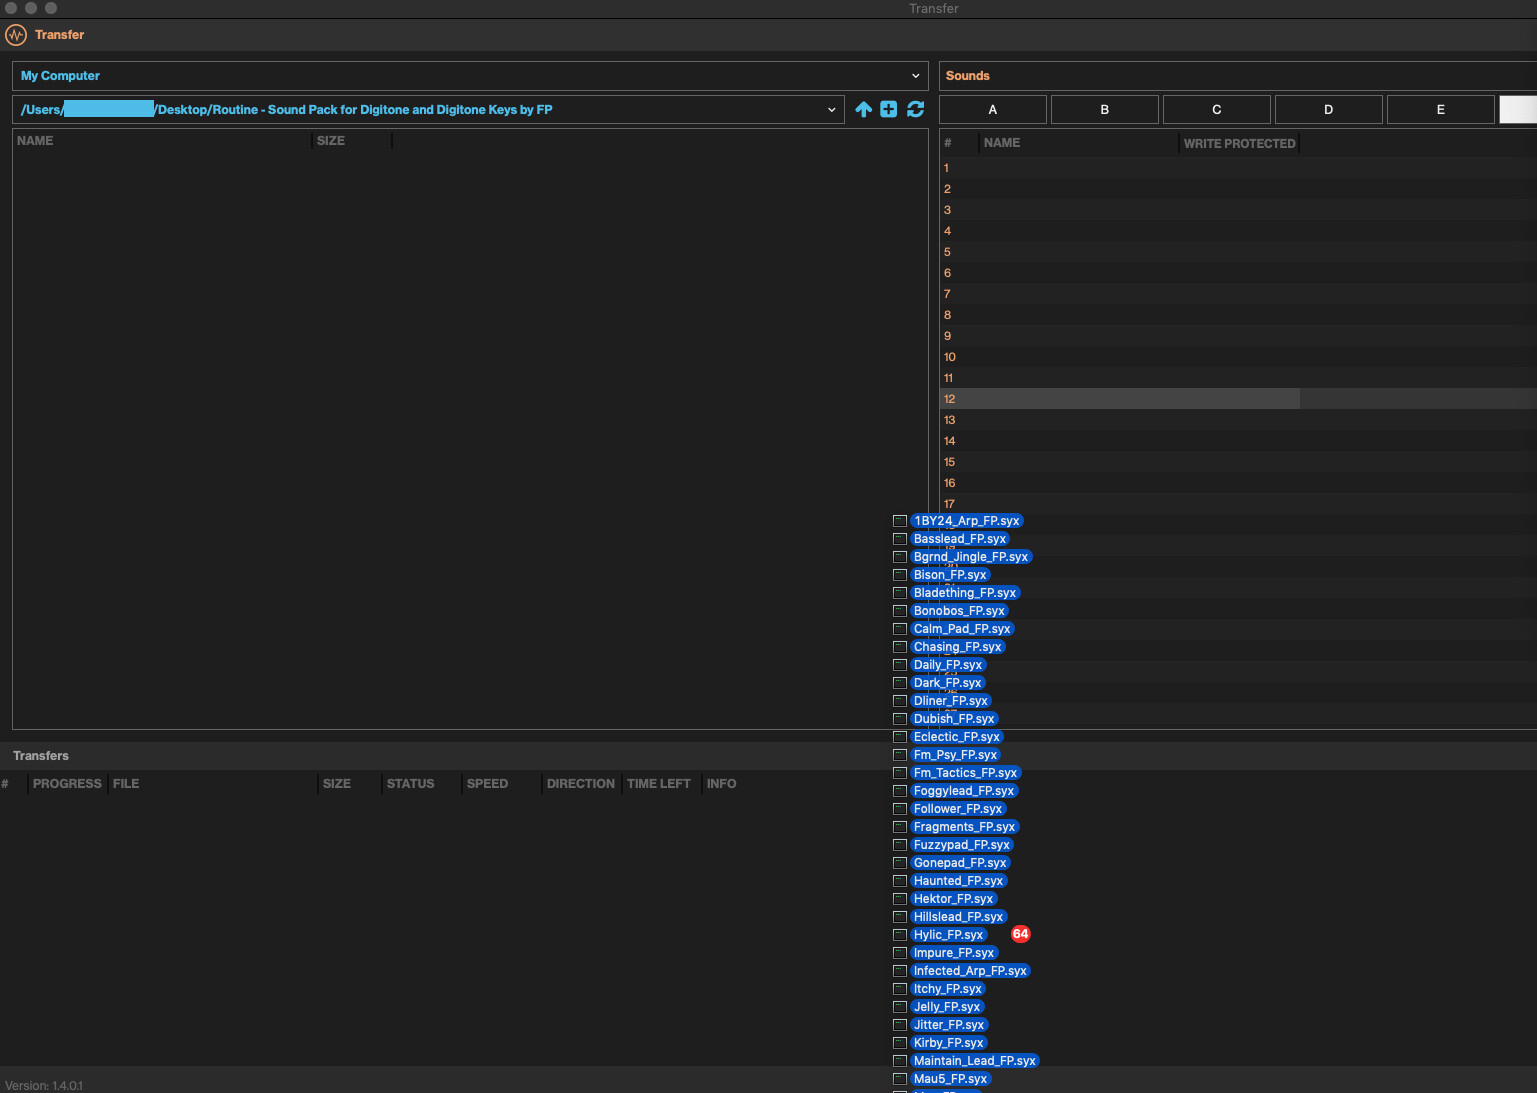The width and height of the screenshot is (1537, 1093).
Task: Create a new folder with plus icon
Action: 889,109
